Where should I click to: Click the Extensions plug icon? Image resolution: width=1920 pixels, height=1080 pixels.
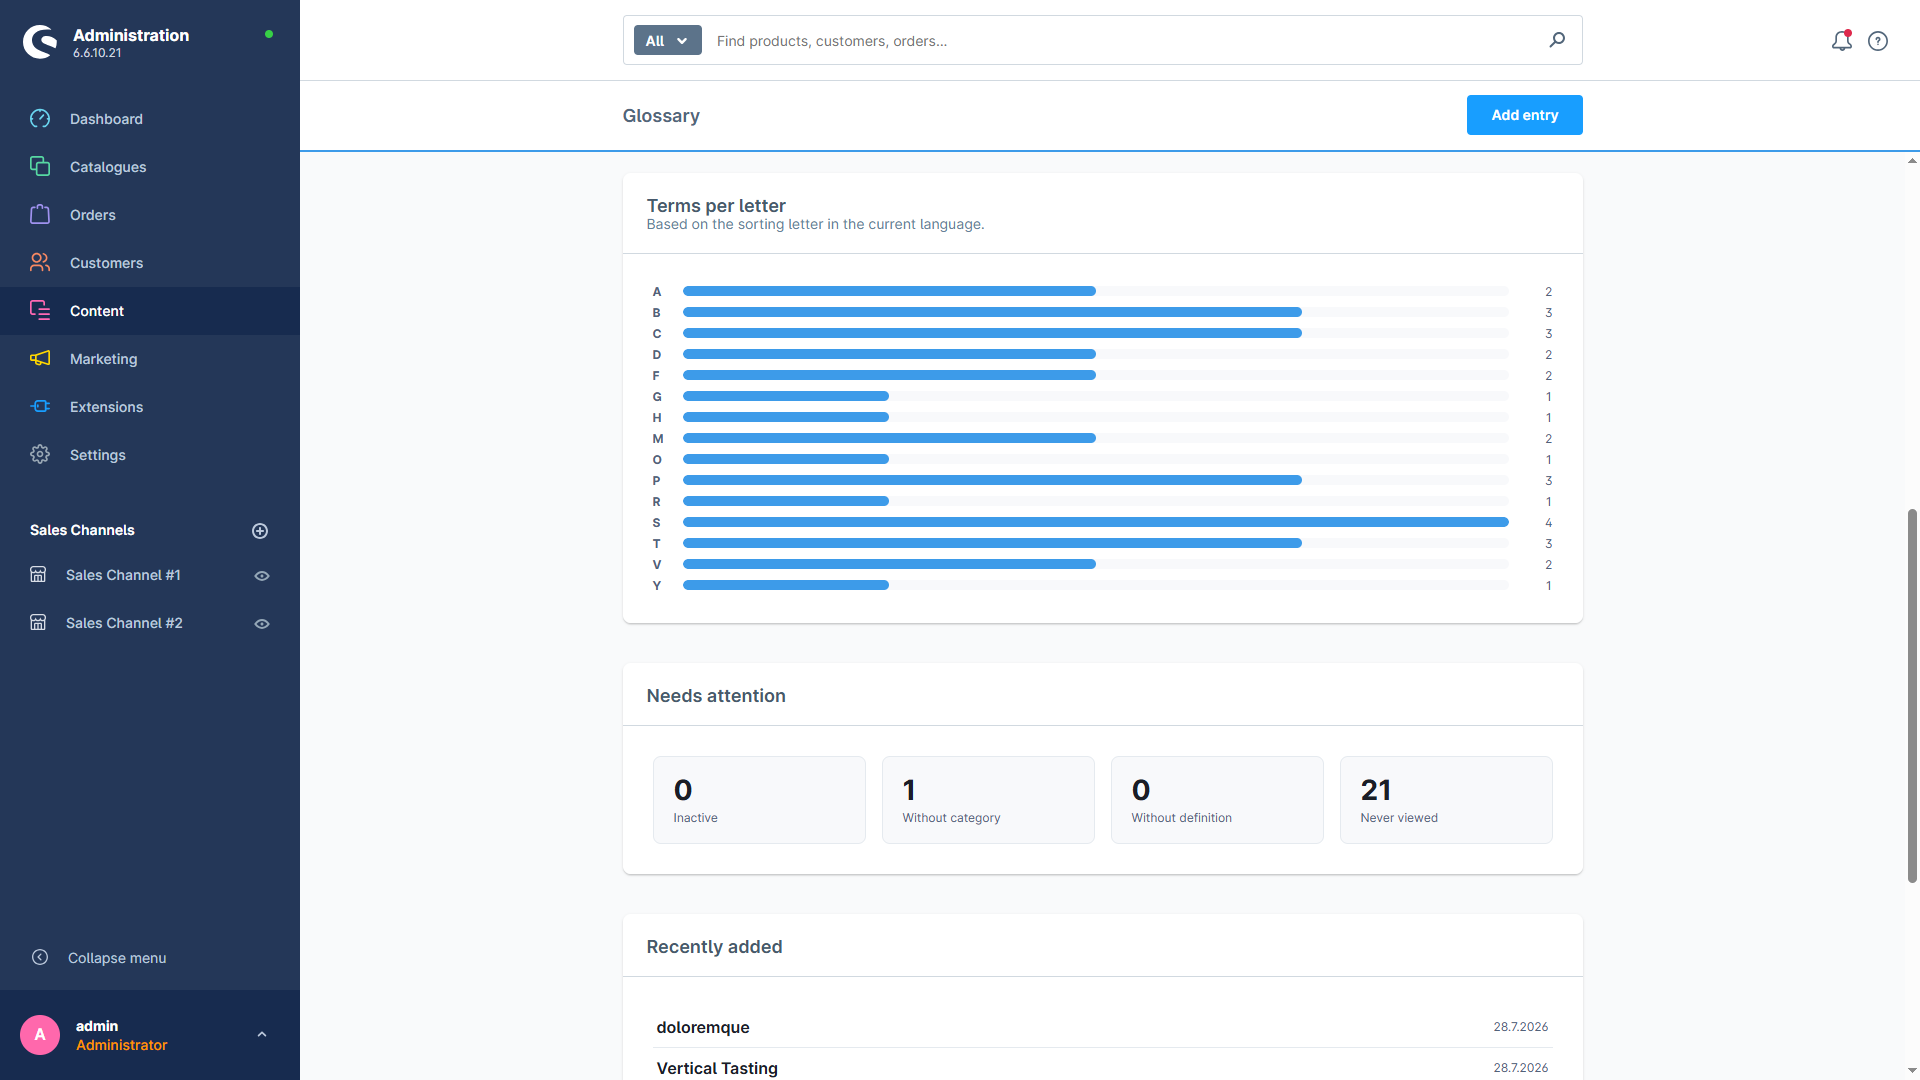coord(40,407)
